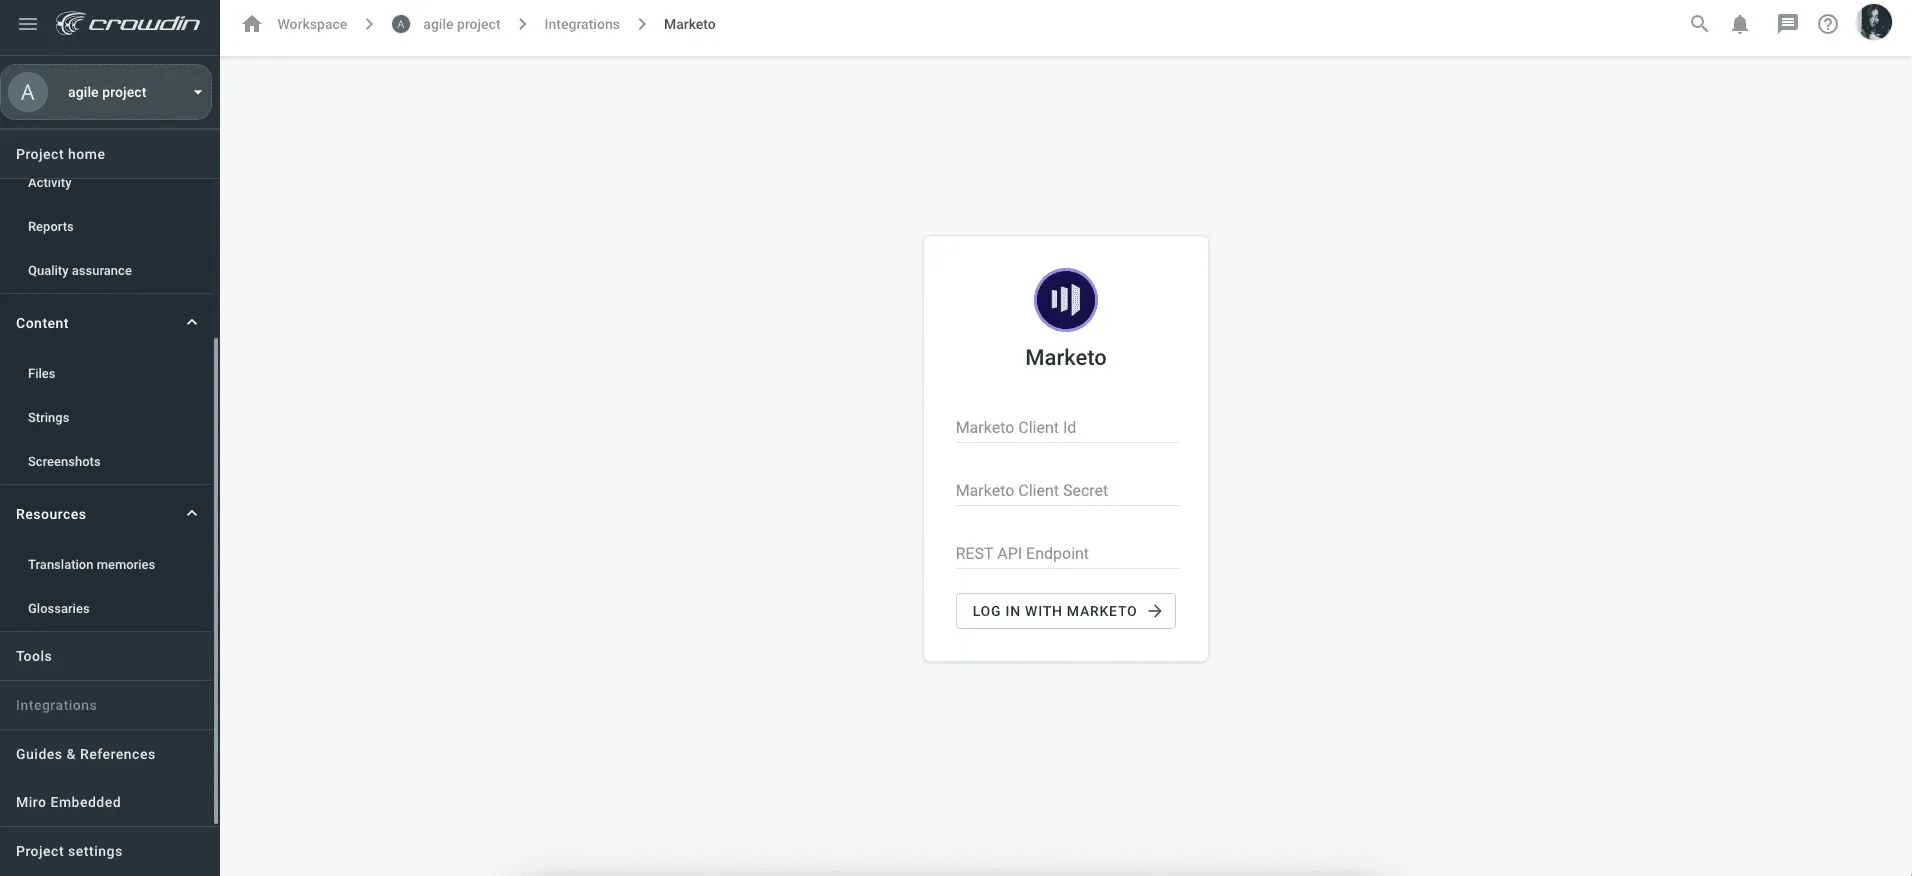Collapse the Content section chevron

click(x=192, y=322)
